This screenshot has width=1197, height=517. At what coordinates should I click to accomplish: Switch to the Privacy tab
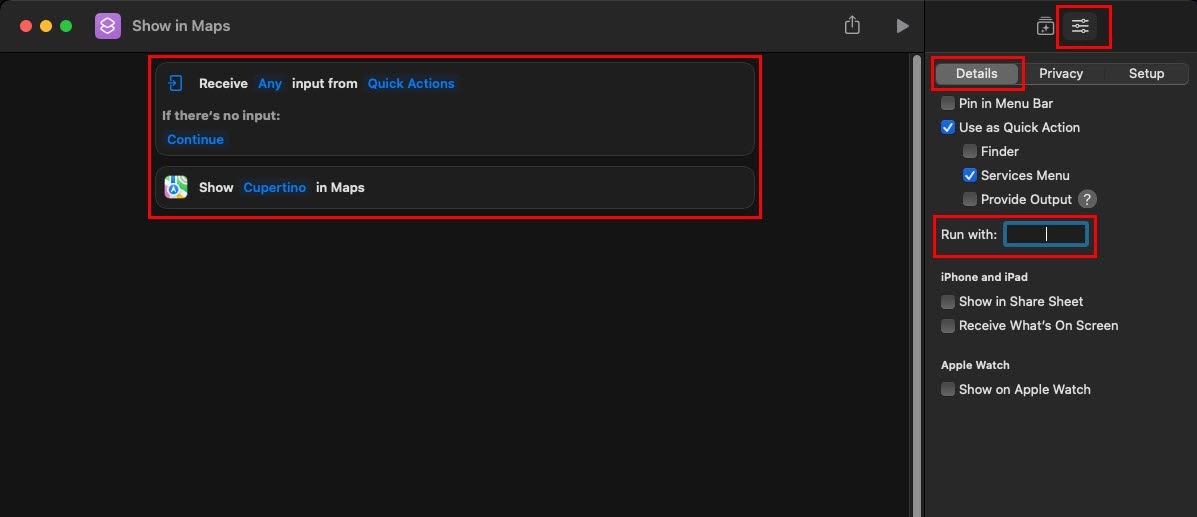tap(1061, 73)
